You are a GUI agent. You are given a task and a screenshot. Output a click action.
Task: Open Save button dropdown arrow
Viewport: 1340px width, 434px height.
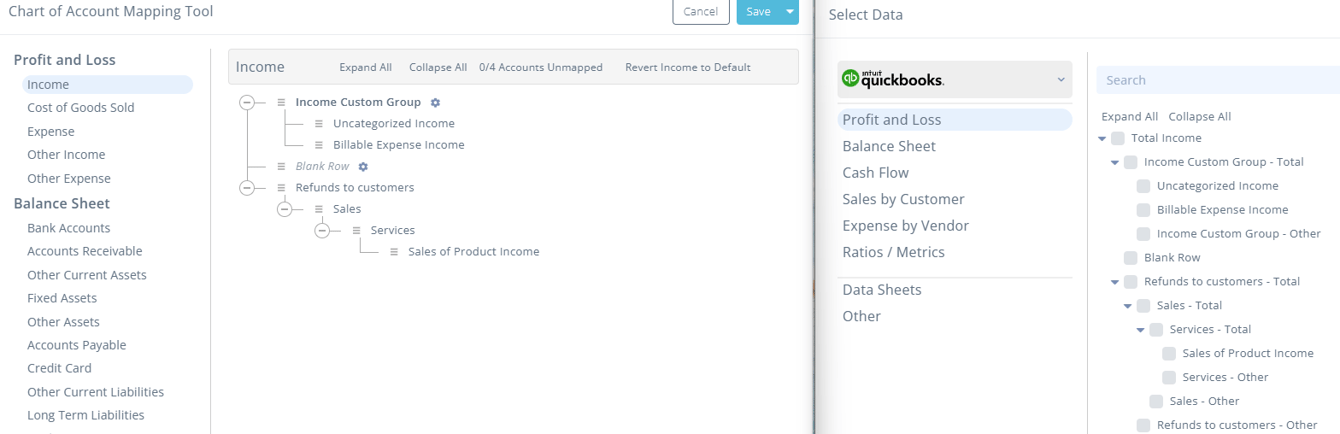[x=790, y=11]
